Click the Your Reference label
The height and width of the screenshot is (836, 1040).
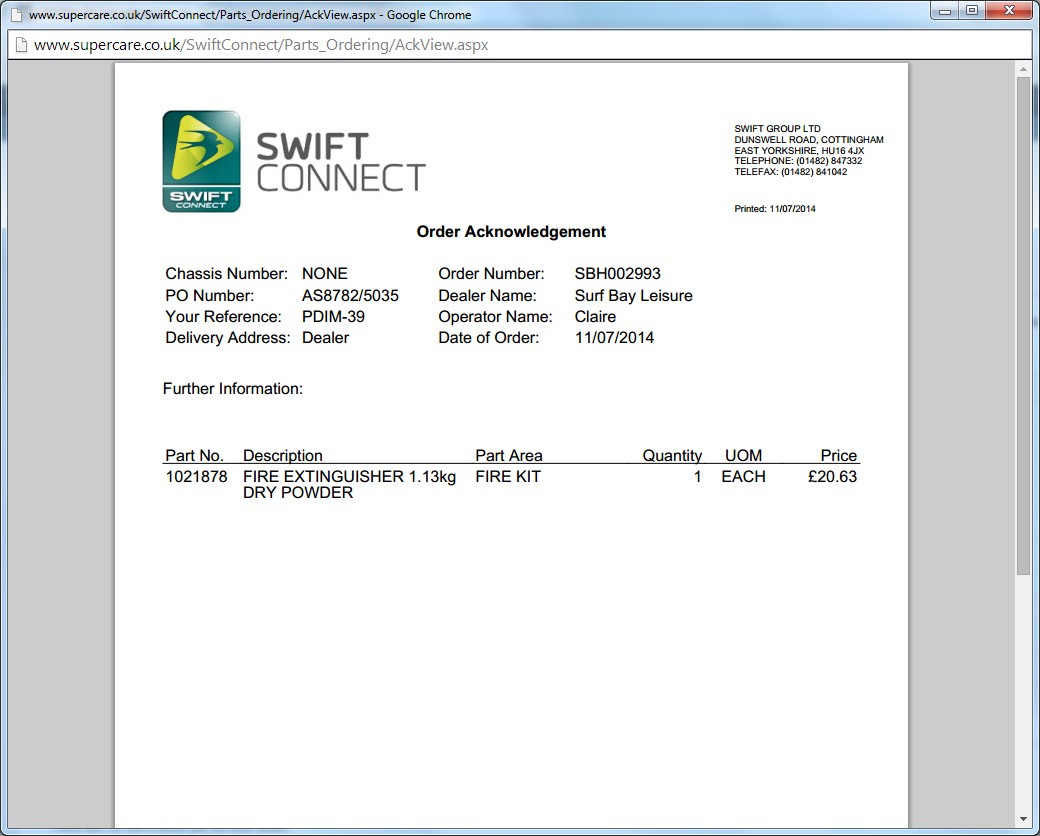pos(223,316)
